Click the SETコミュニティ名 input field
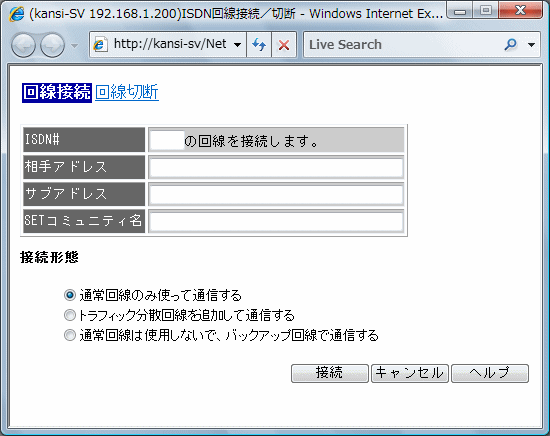 276,222
